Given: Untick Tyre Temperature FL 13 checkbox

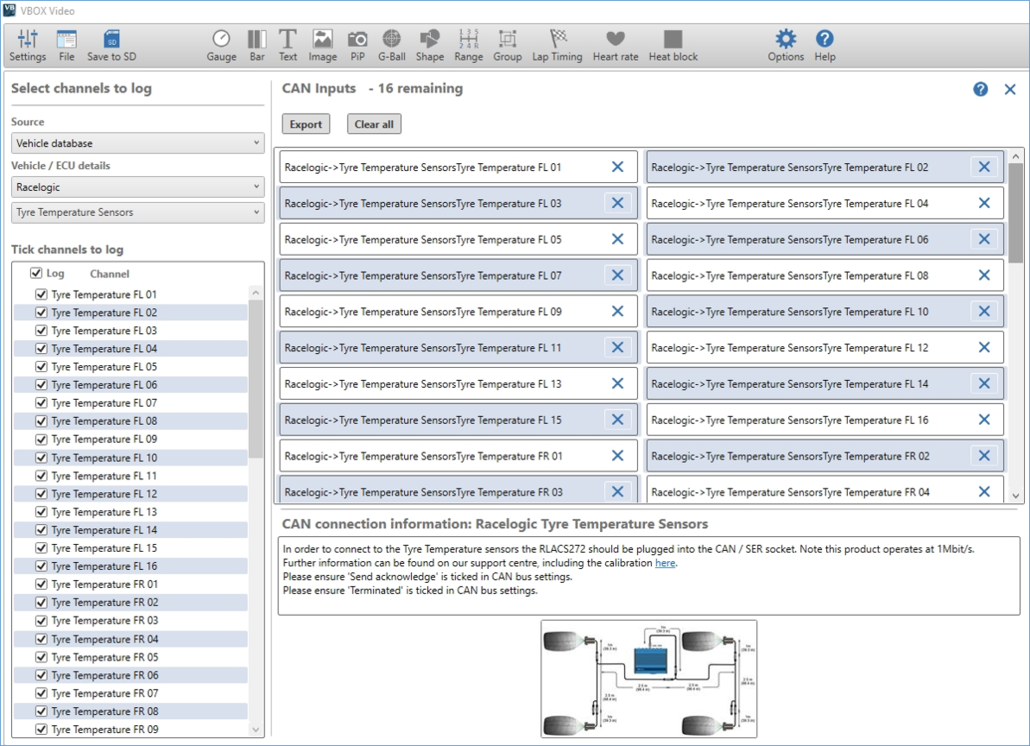Looking at the screenshot, I should tap(41, 512).
